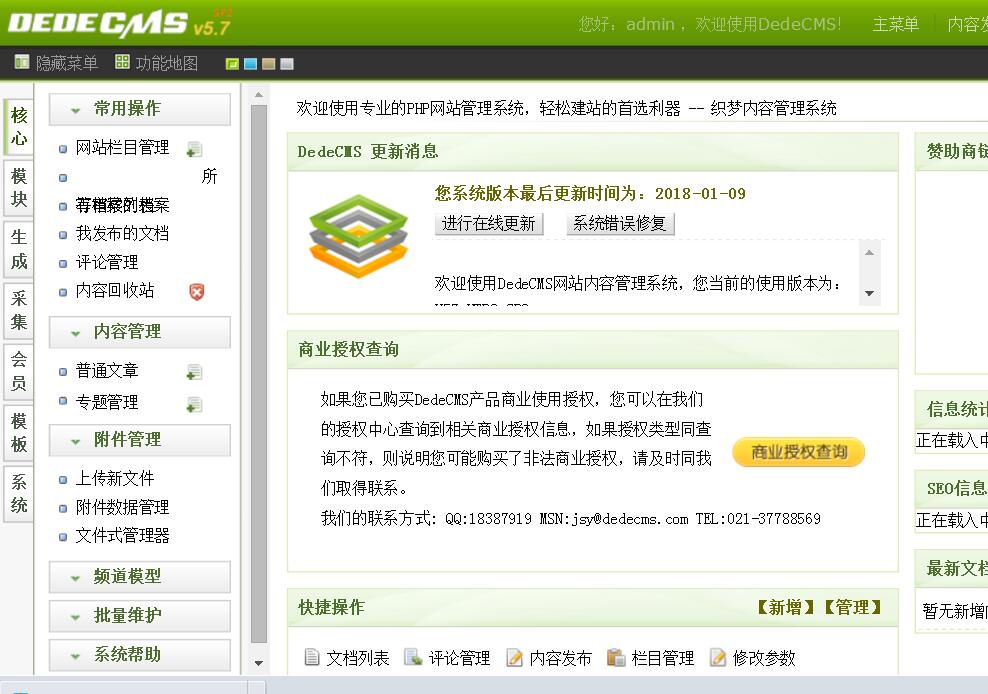This screenshot has height=694, width=988.
Task: Click the yellow 商业授权查询 button
Action: pyautogui.click(x=798, y=452)
